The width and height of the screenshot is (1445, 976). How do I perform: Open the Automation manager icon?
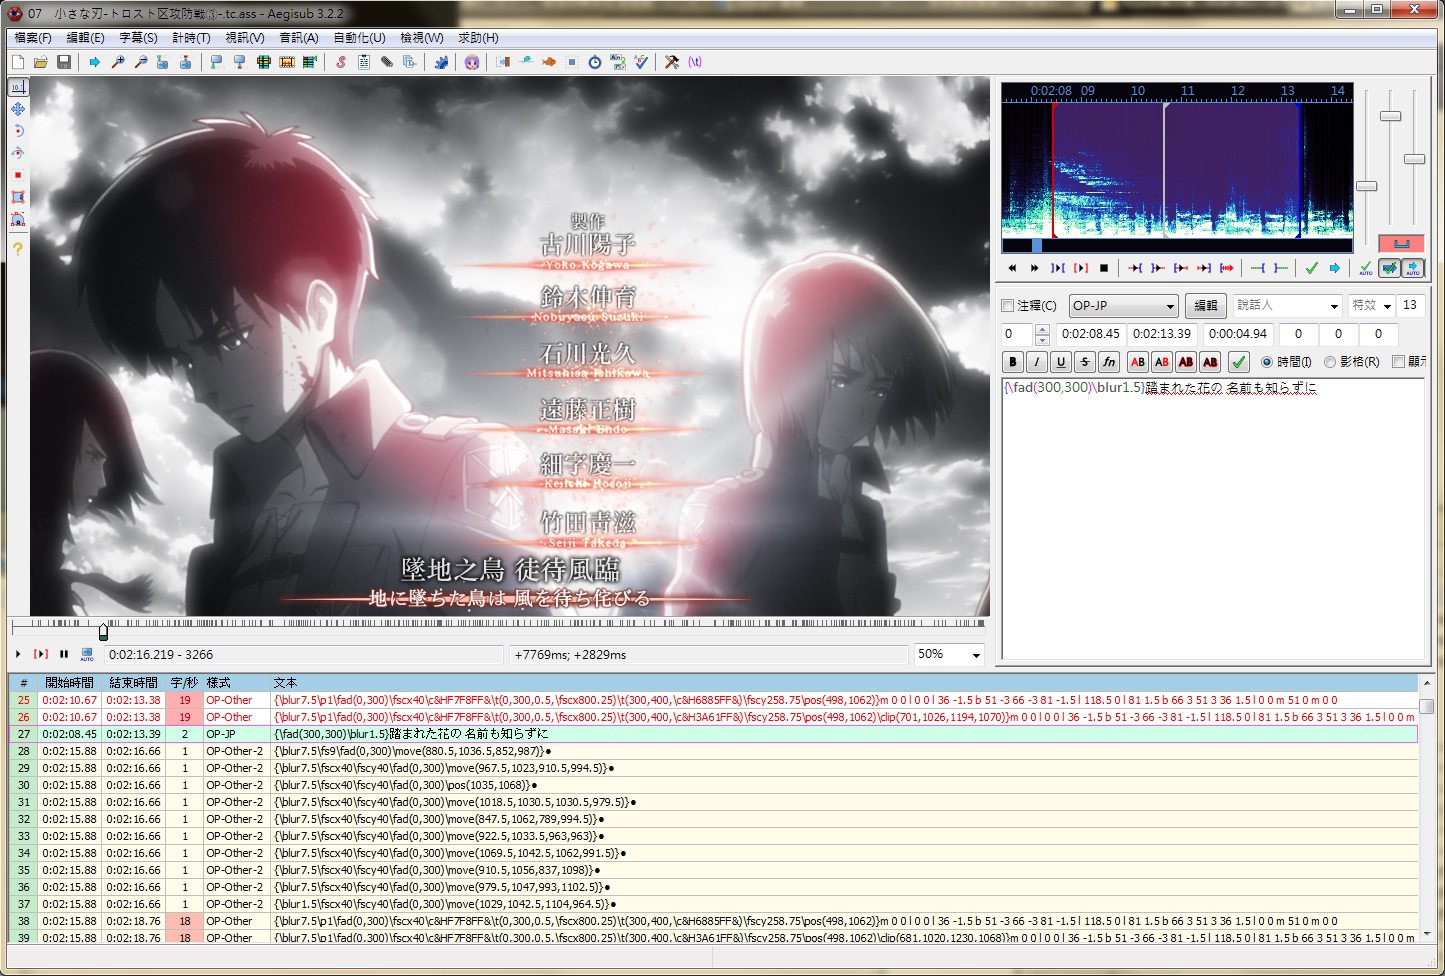point(441,62)
